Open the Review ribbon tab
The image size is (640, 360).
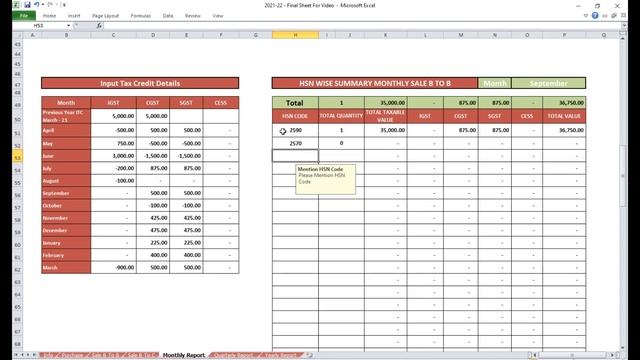coord(193,16)
